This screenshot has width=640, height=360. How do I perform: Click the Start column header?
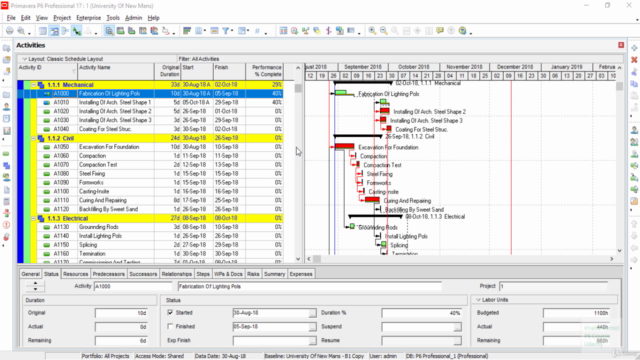[197, 71]
